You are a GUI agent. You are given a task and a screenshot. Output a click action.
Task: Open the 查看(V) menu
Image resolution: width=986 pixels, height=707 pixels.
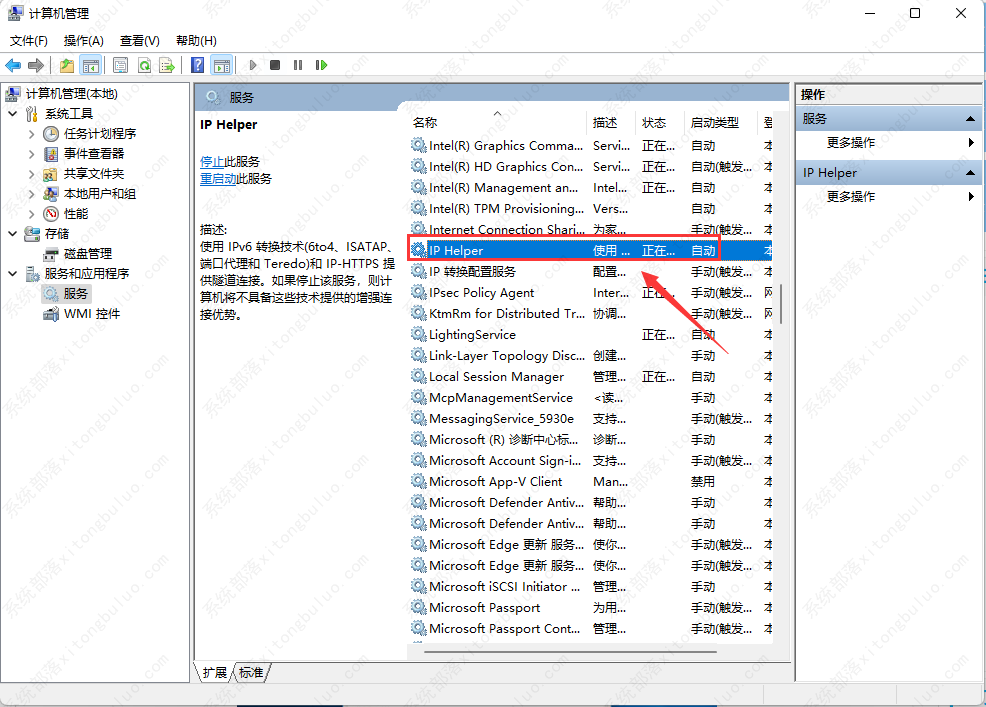coord(140,41)
